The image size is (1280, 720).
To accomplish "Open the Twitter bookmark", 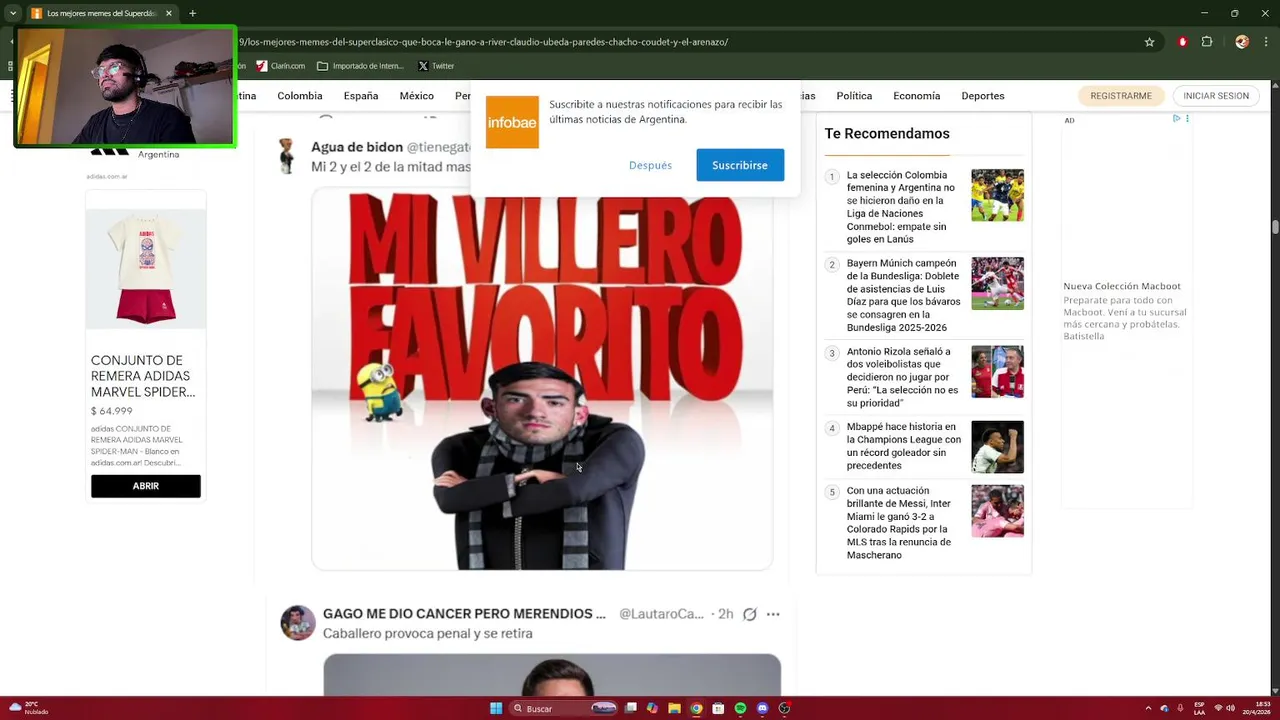I will [436, 66].
